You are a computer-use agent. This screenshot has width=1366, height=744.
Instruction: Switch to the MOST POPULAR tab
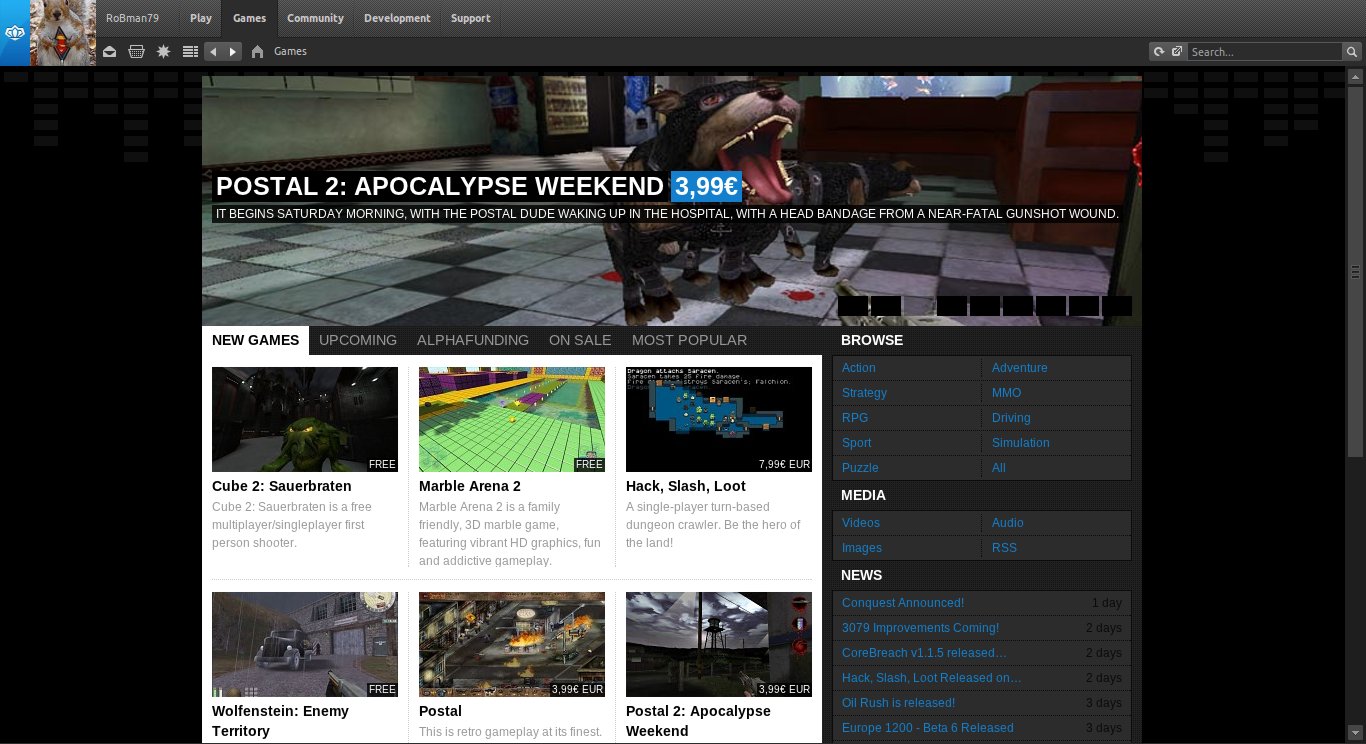click(689, 340)
